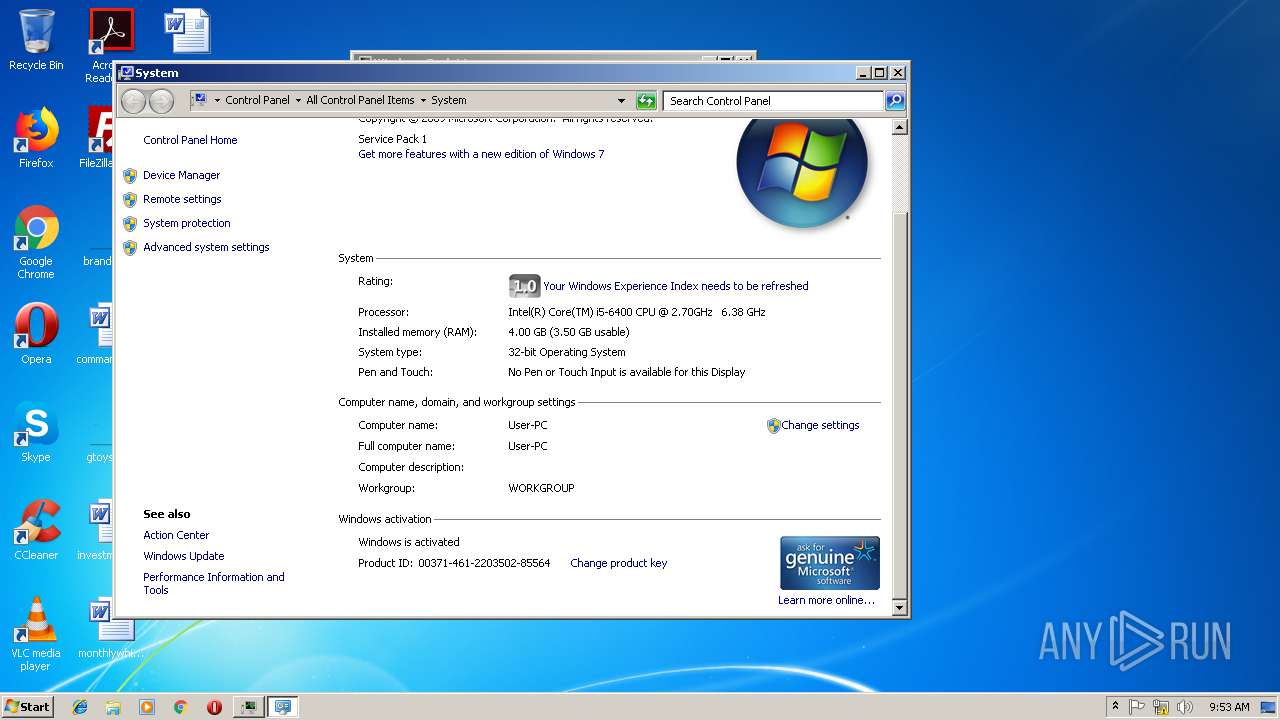1280x720 pixels.
Task: Click the 1.0 Windows Experience rating badge
Action: coord(524,286)
